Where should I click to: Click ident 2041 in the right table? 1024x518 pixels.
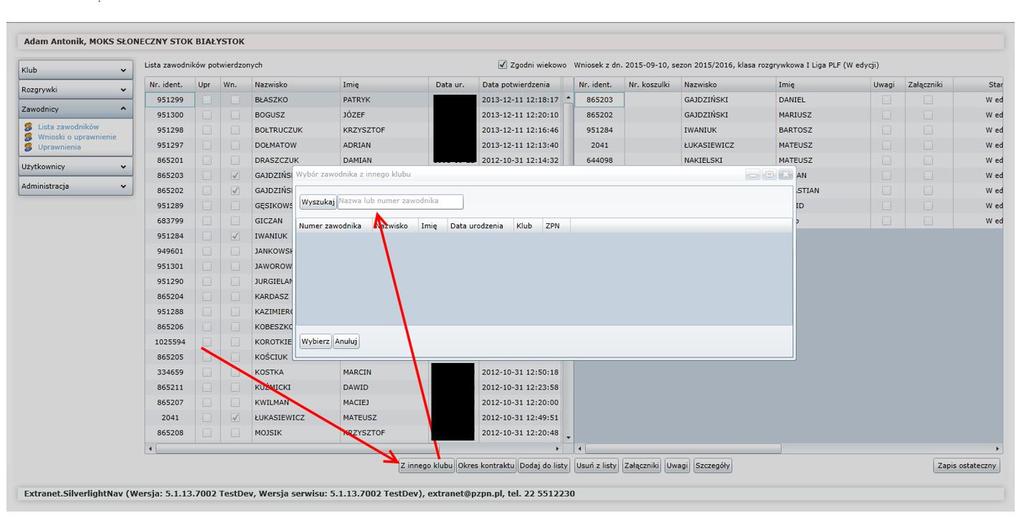pos(600,145)
